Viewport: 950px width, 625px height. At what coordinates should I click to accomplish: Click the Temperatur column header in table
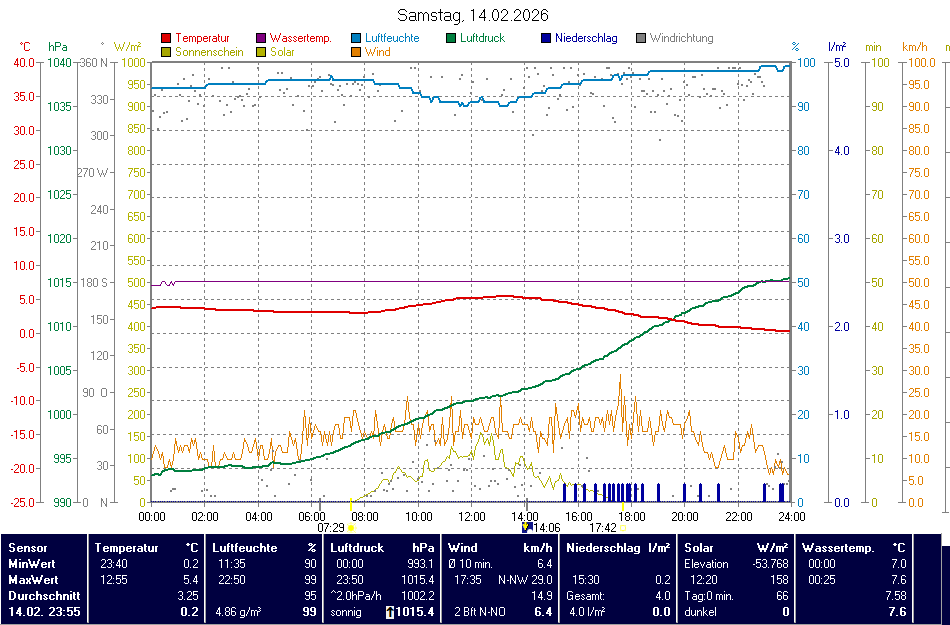point(127,548)
